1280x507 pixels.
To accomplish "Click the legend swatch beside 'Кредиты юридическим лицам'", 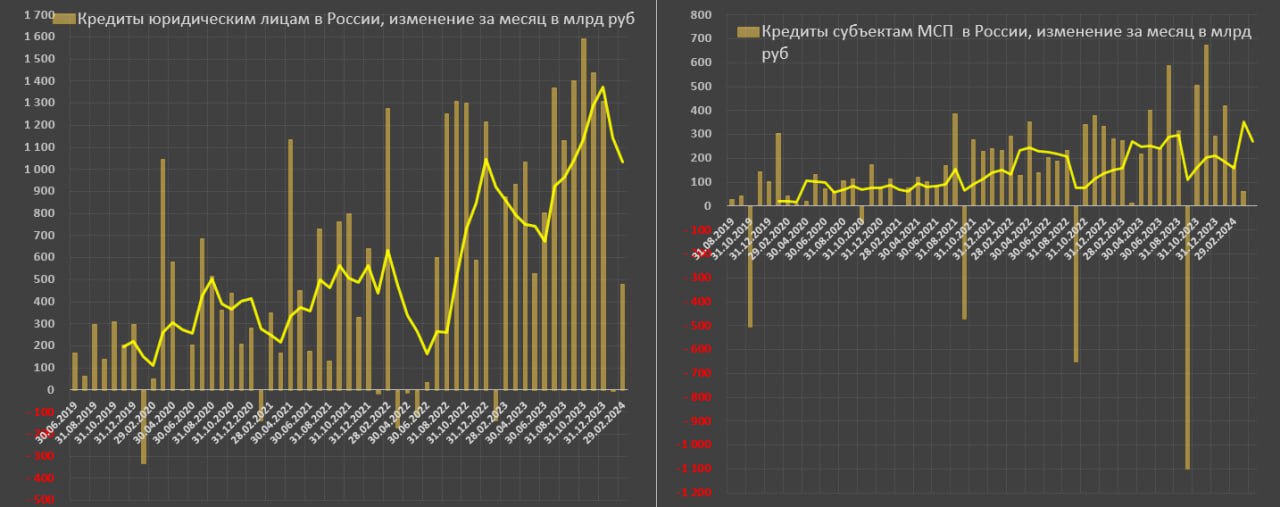I will [64, 19].
